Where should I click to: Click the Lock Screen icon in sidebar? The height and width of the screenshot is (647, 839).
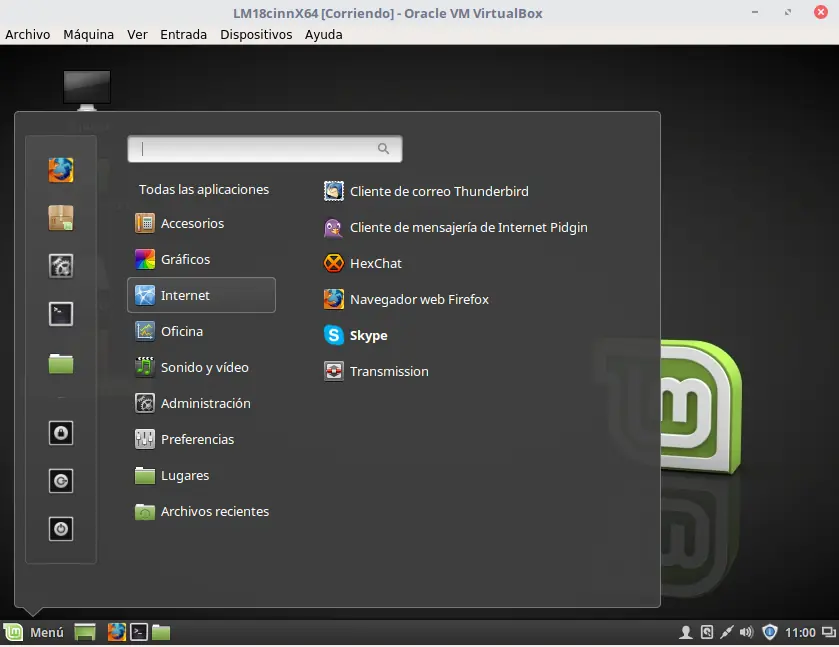(61, 433)
